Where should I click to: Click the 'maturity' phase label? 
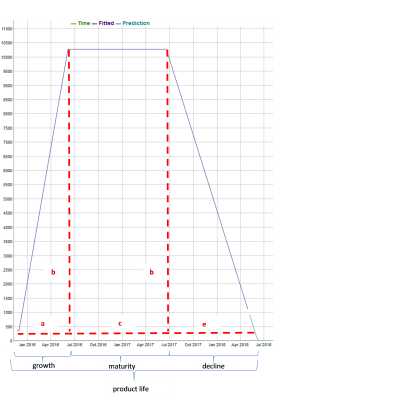pyautogui.click(x=122, y=366)
